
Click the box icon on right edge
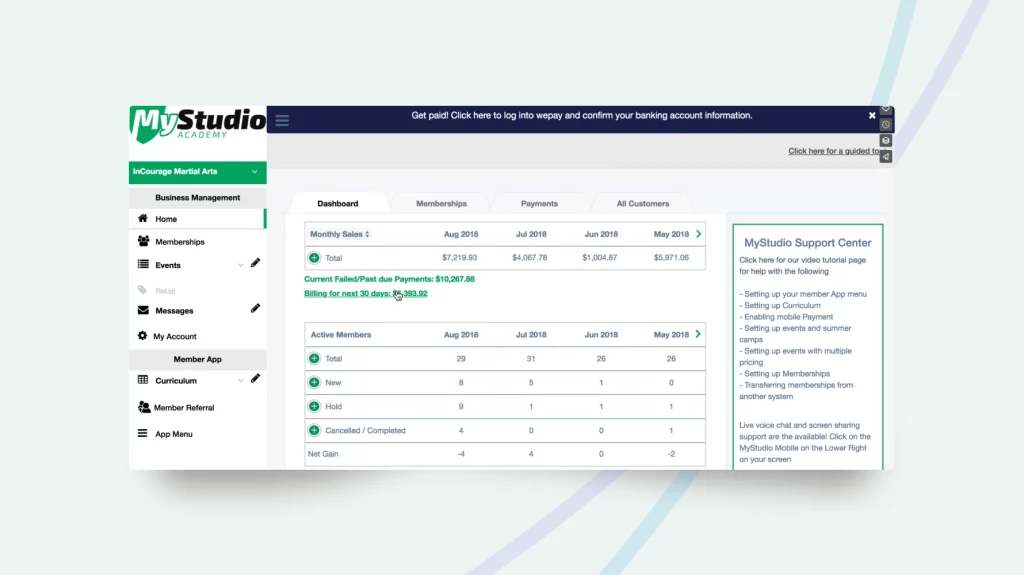(886, 140)
